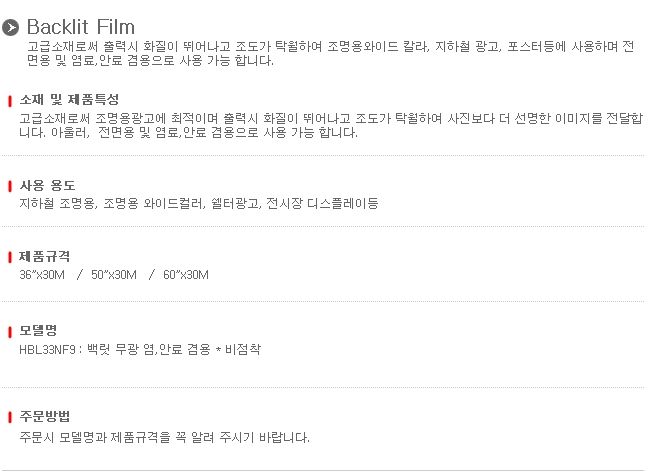Select the 제품규격 section title

[44, 256]
